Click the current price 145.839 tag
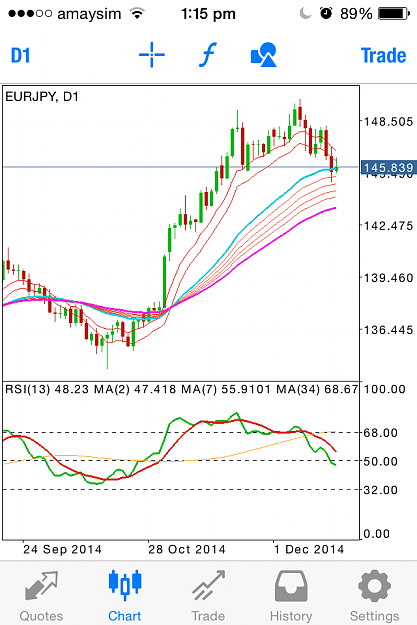Screen dimensions: 417x625 pos(389,168)
